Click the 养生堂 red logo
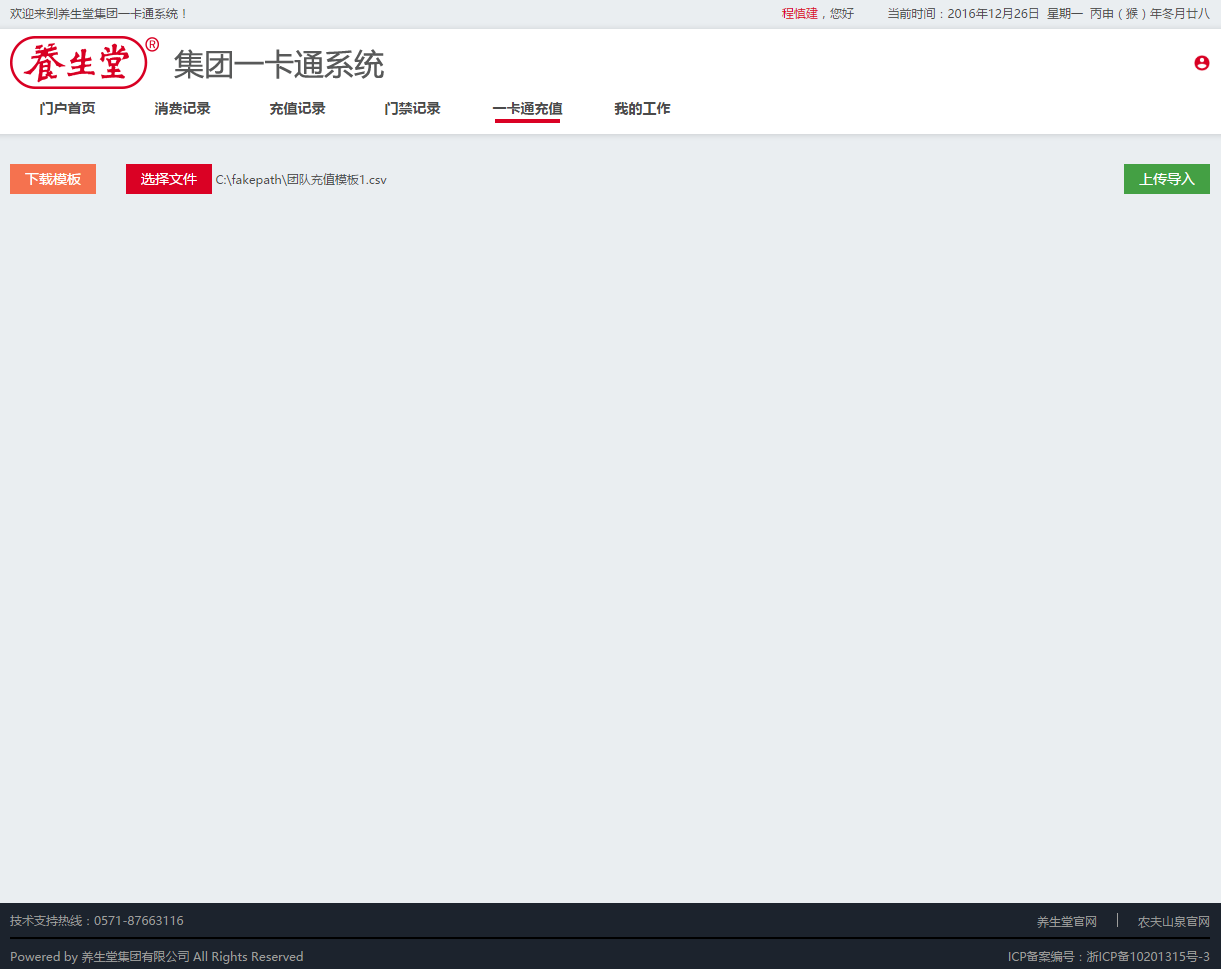 point(79,63)
